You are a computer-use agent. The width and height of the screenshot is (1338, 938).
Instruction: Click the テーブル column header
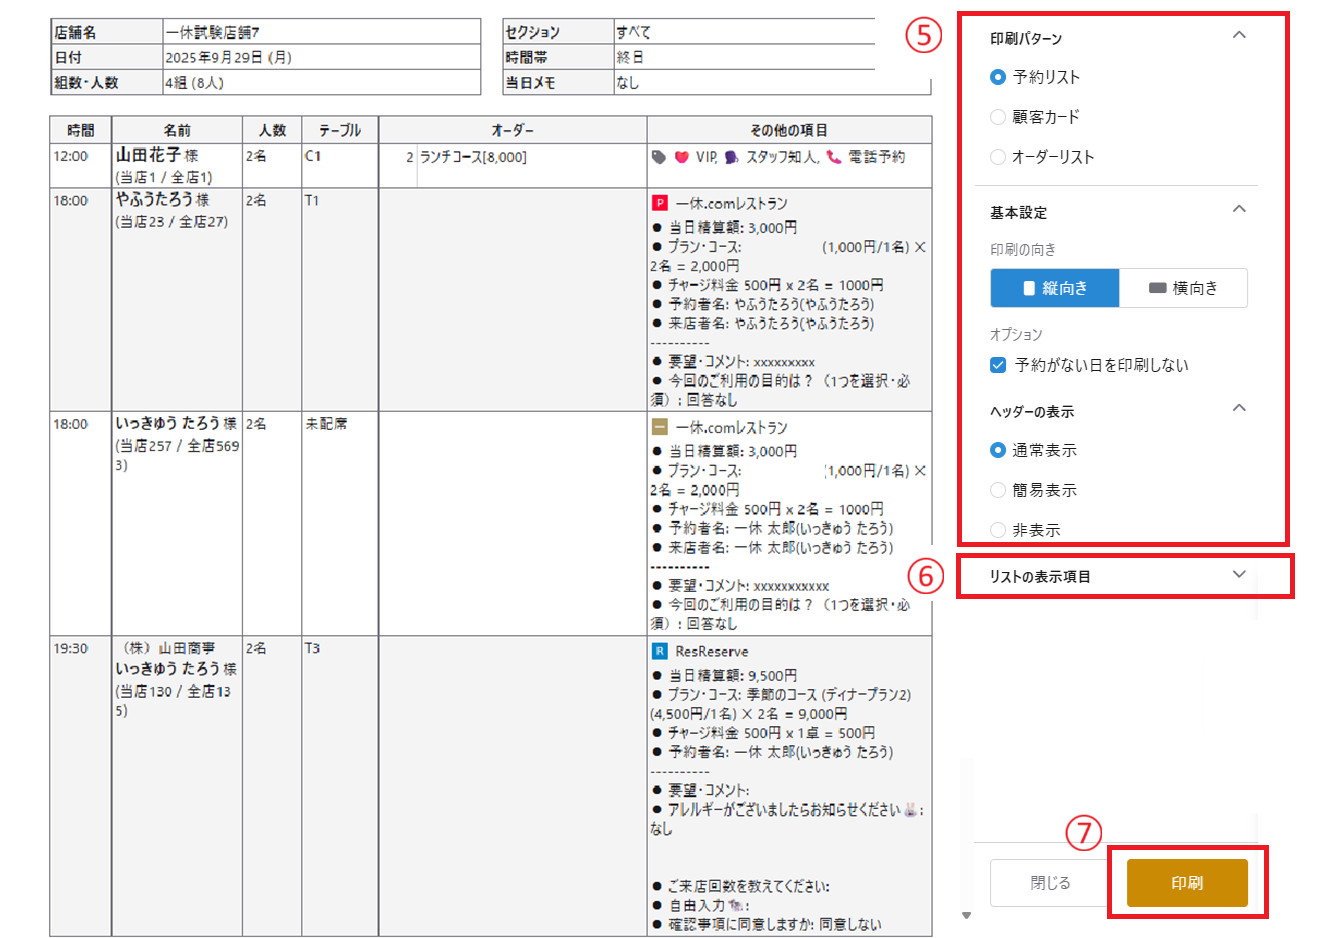coord(340,130)
